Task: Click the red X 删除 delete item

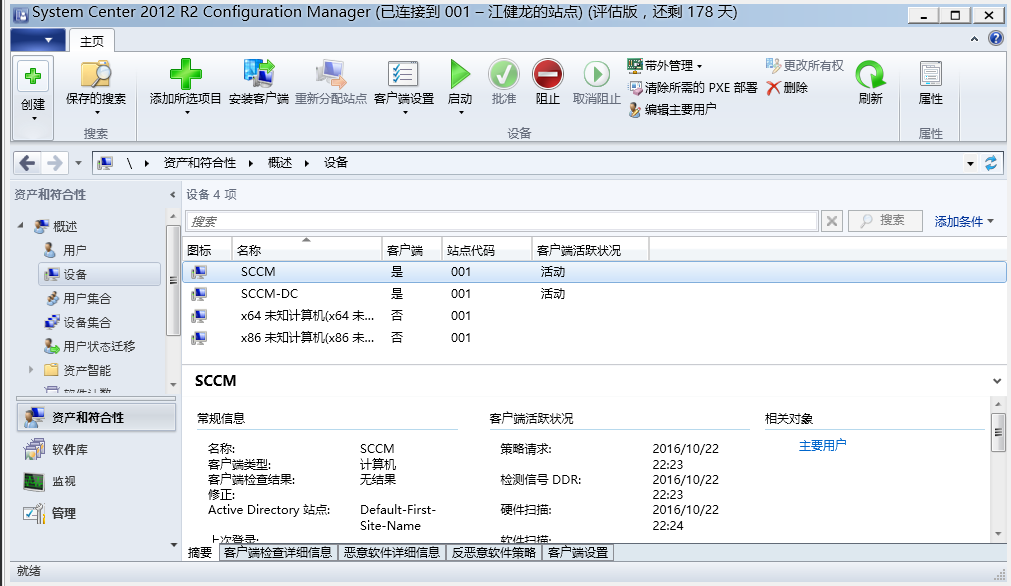Action: [787, 88]
